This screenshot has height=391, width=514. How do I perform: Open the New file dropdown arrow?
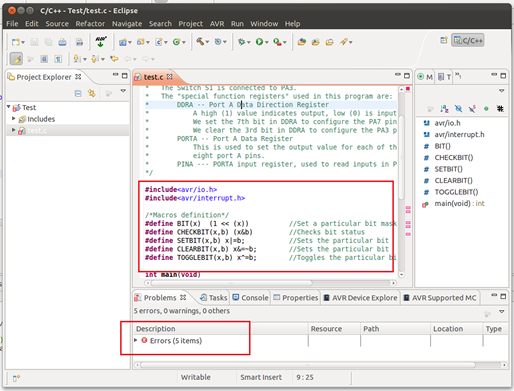click(x=23, y=42)
